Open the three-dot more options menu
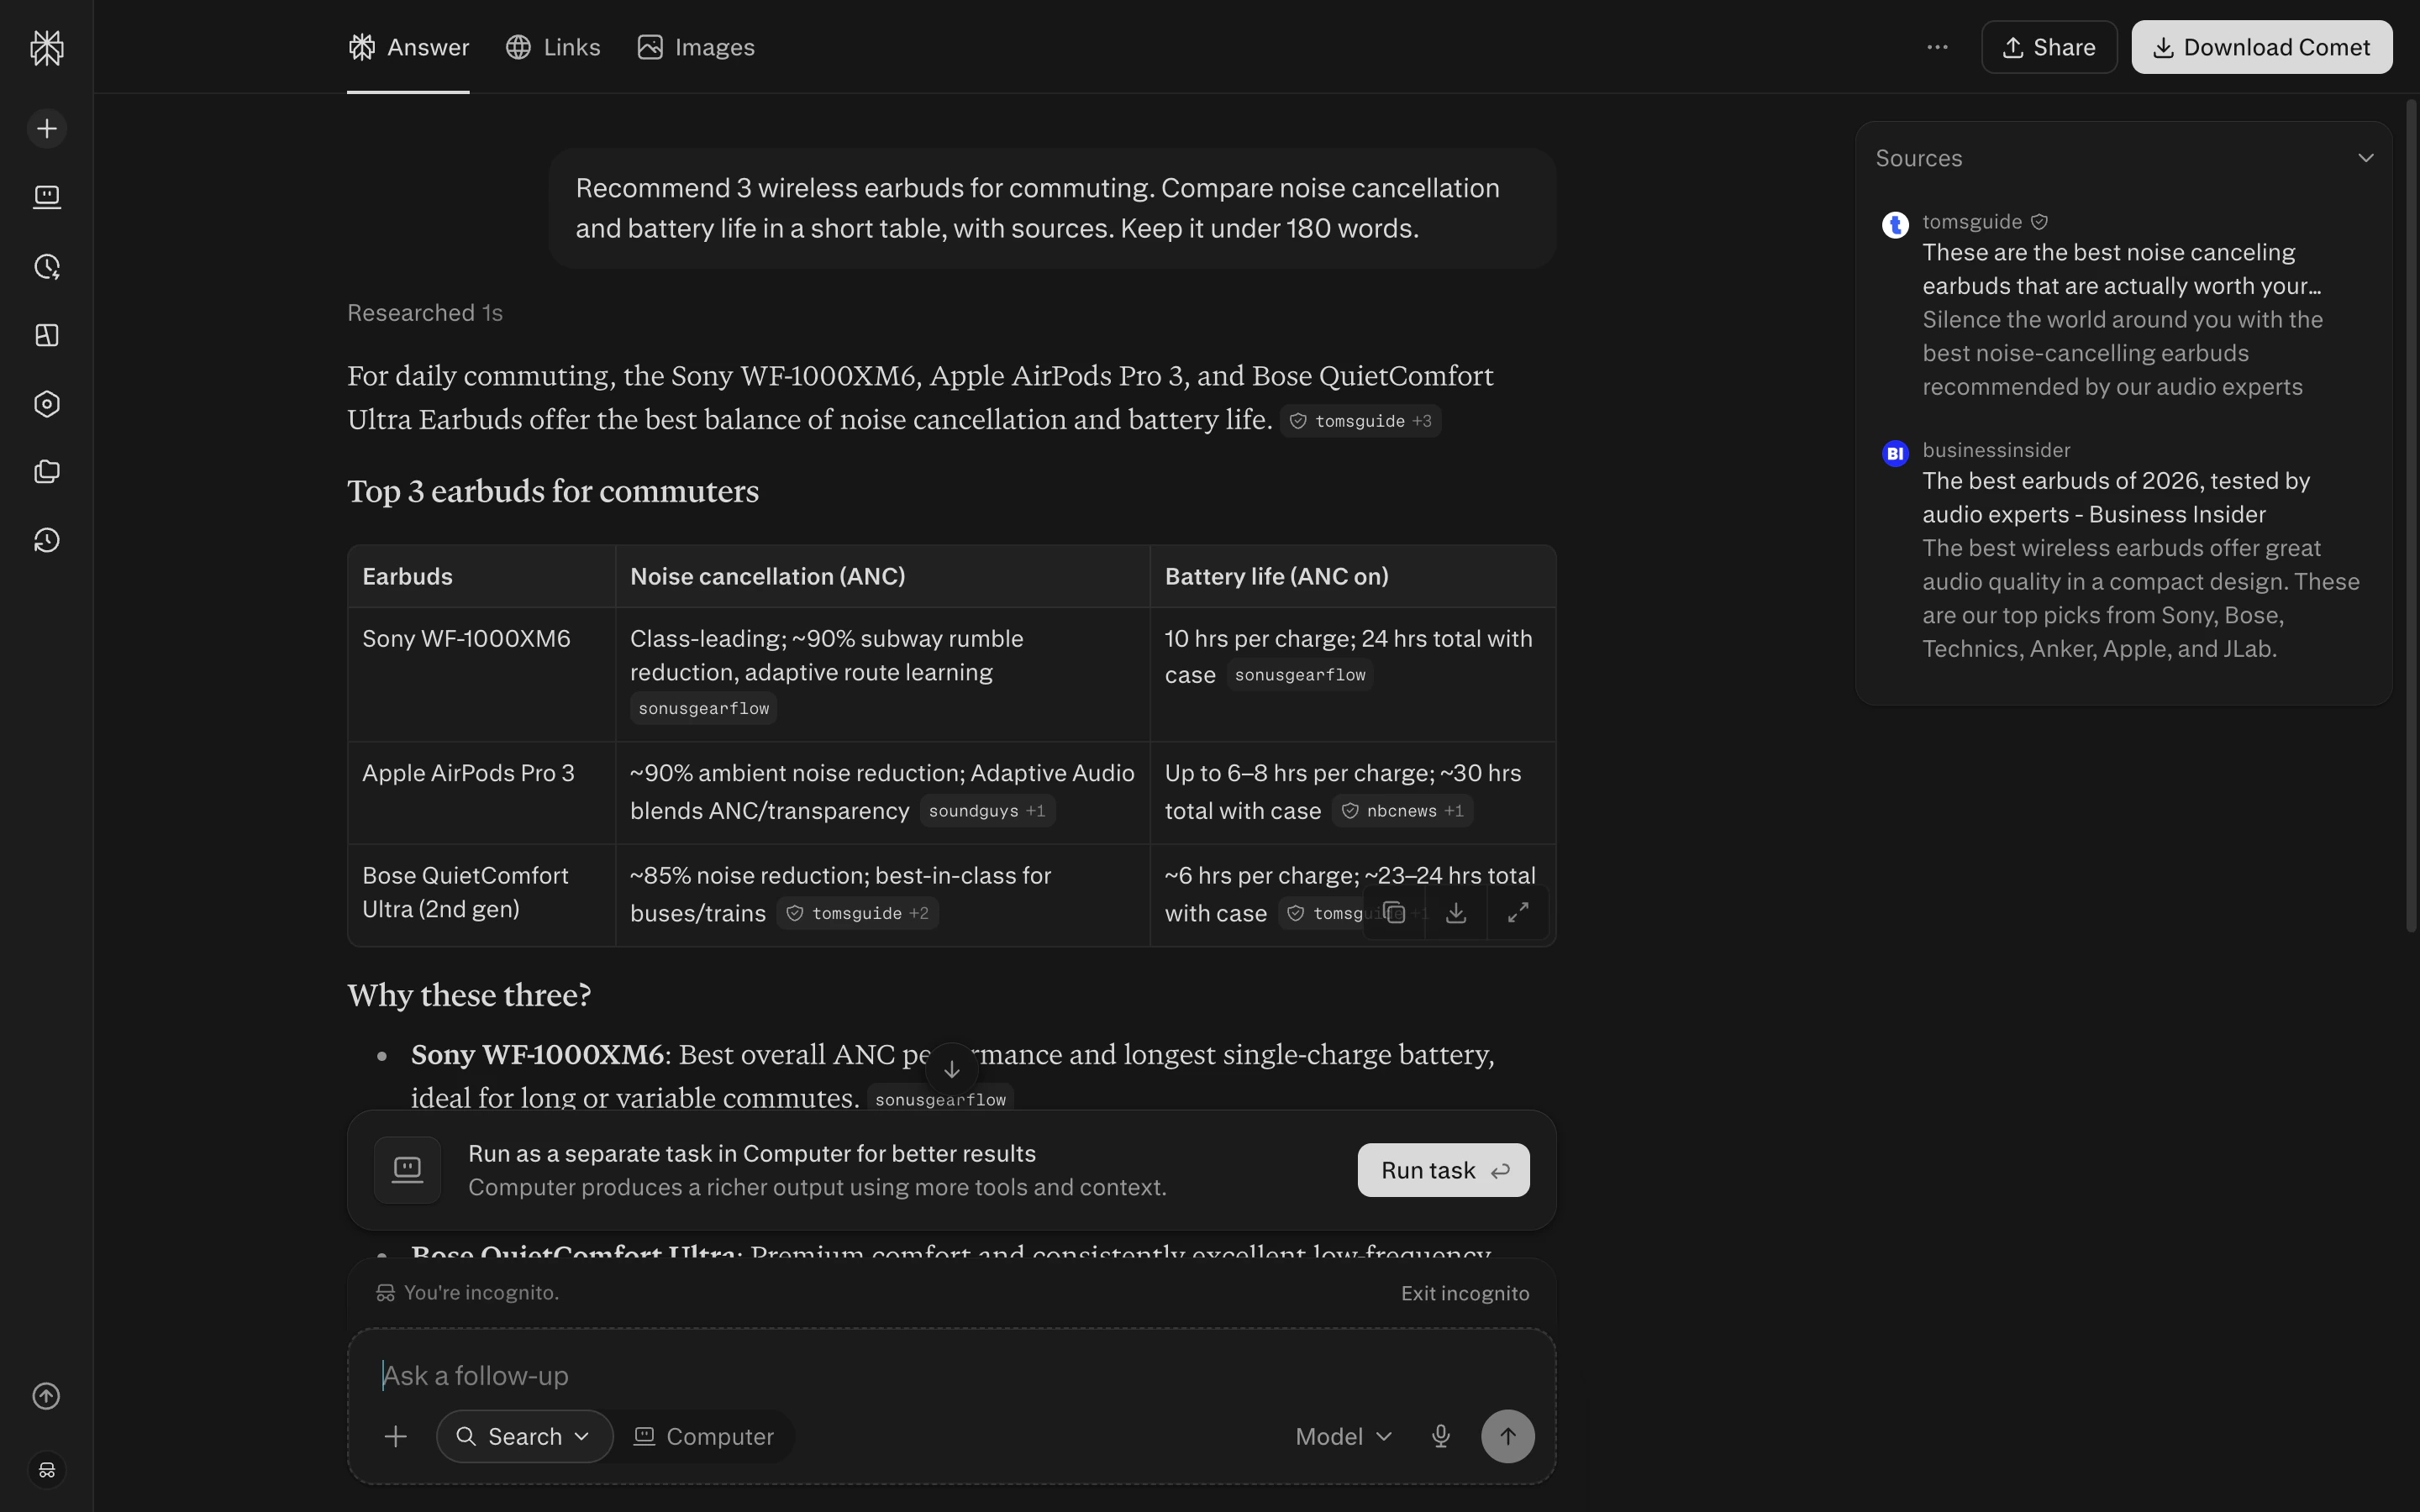Screen dimensions: 2420x1512 pos(1937,47)
